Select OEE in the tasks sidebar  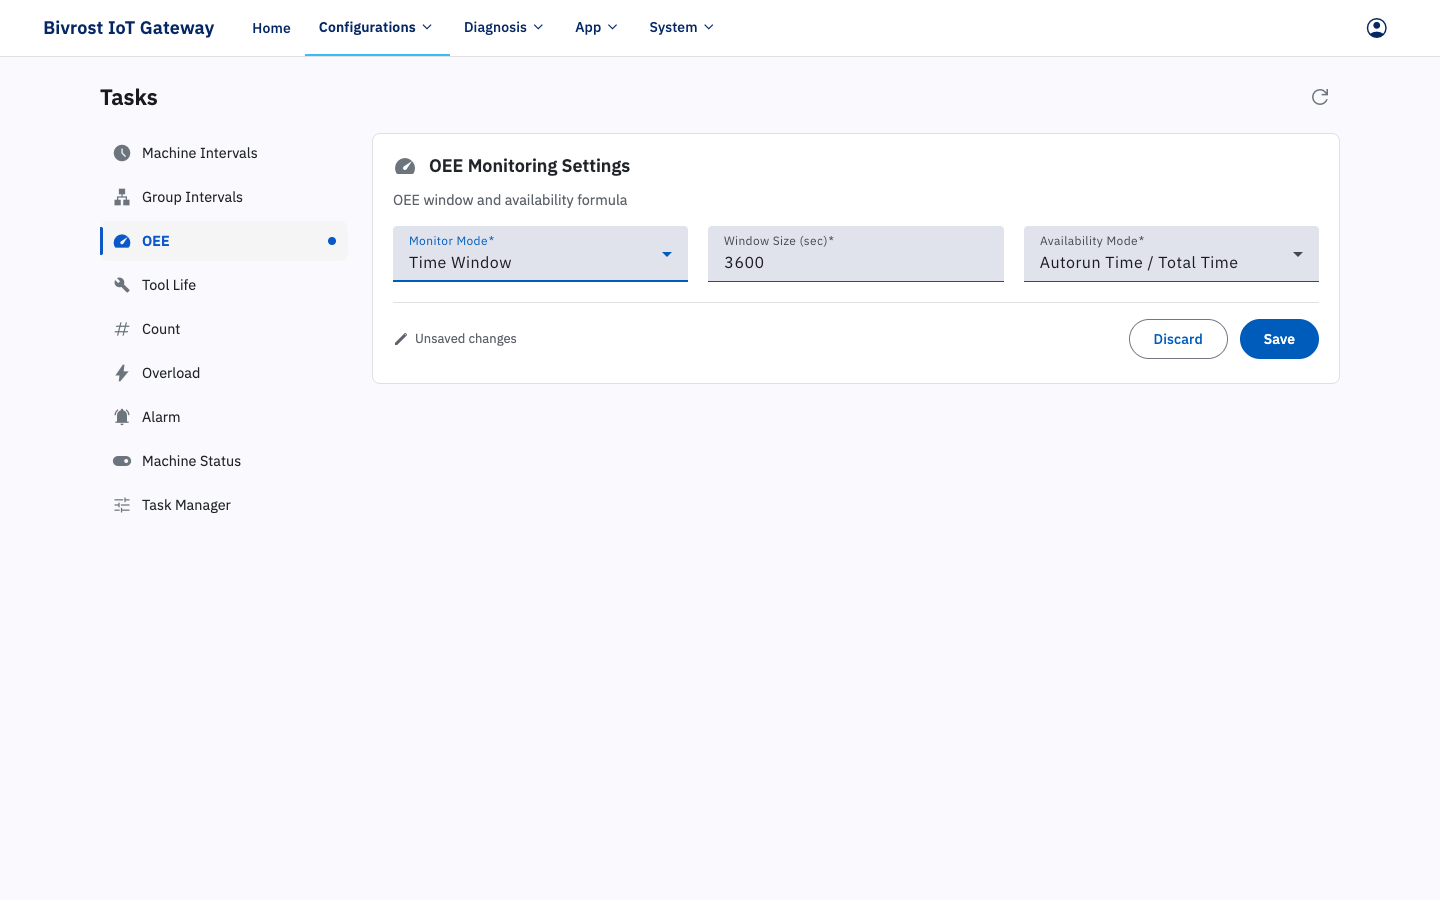pos(224,241)
